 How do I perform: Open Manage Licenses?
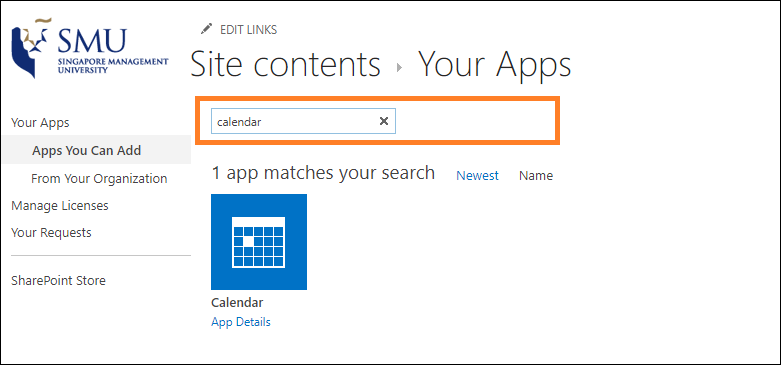[60, 206]
